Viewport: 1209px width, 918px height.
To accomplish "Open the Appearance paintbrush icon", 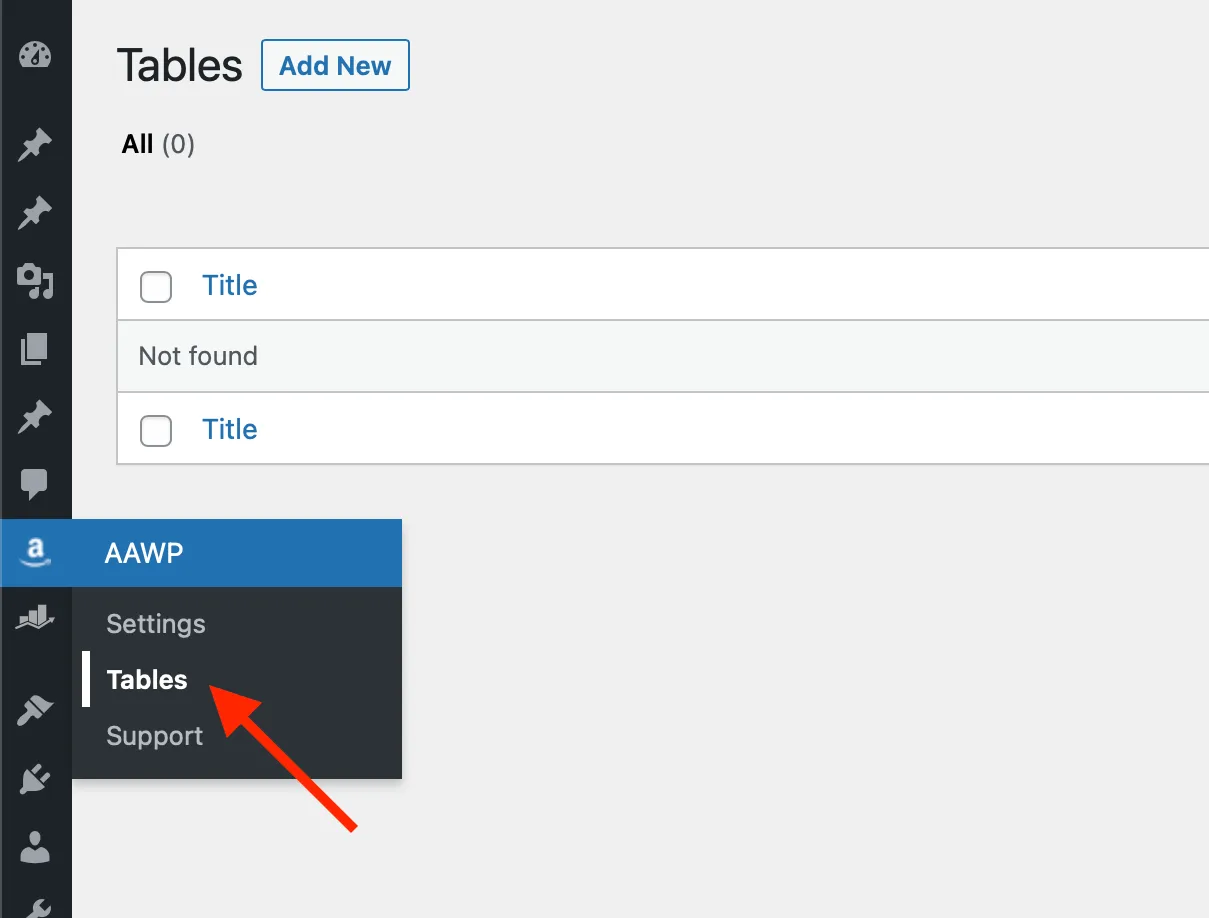I will [x=35, y=711].
